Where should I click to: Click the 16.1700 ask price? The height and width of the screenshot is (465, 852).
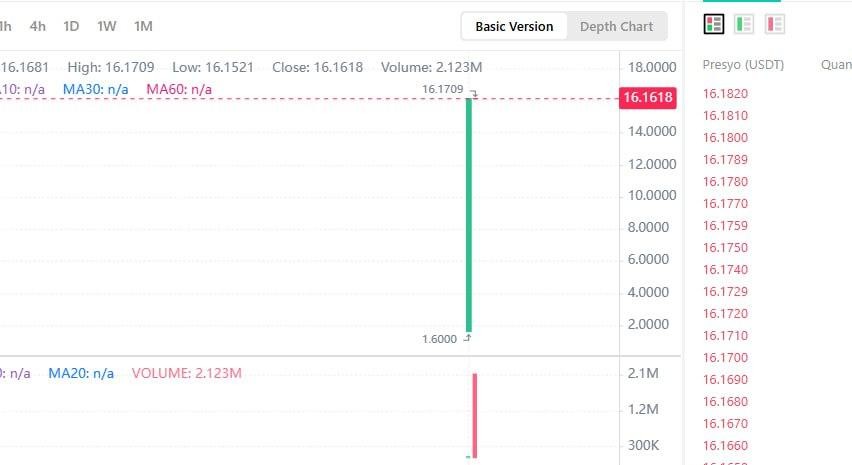pyautogui.click(x=726, y=358)
